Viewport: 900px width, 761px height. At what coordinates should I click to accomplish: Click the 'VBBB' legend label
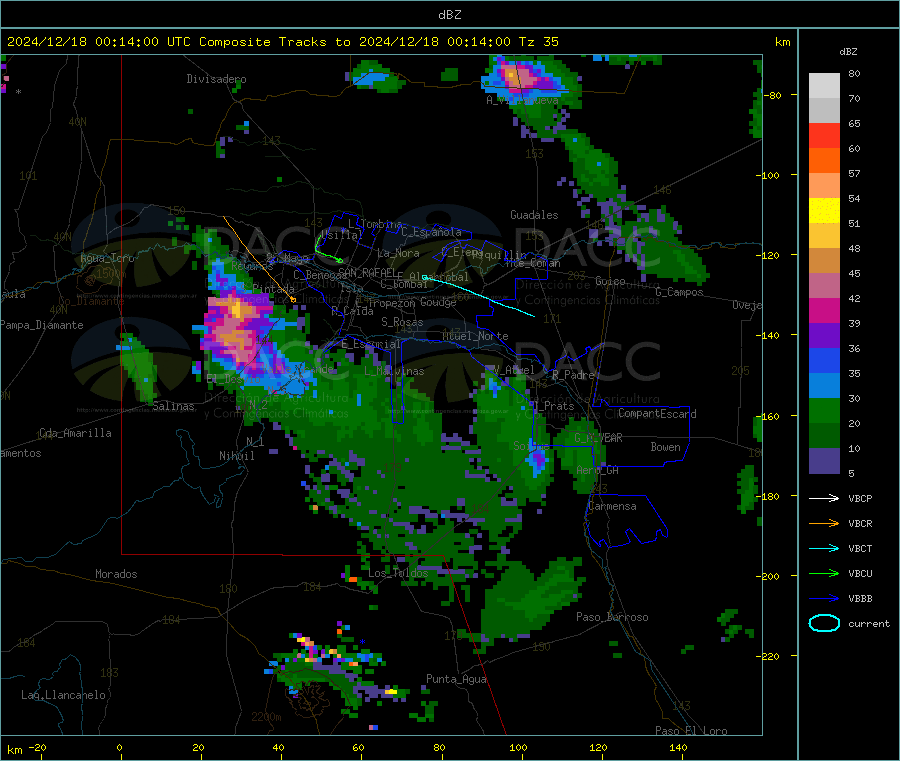pos(860,599)
